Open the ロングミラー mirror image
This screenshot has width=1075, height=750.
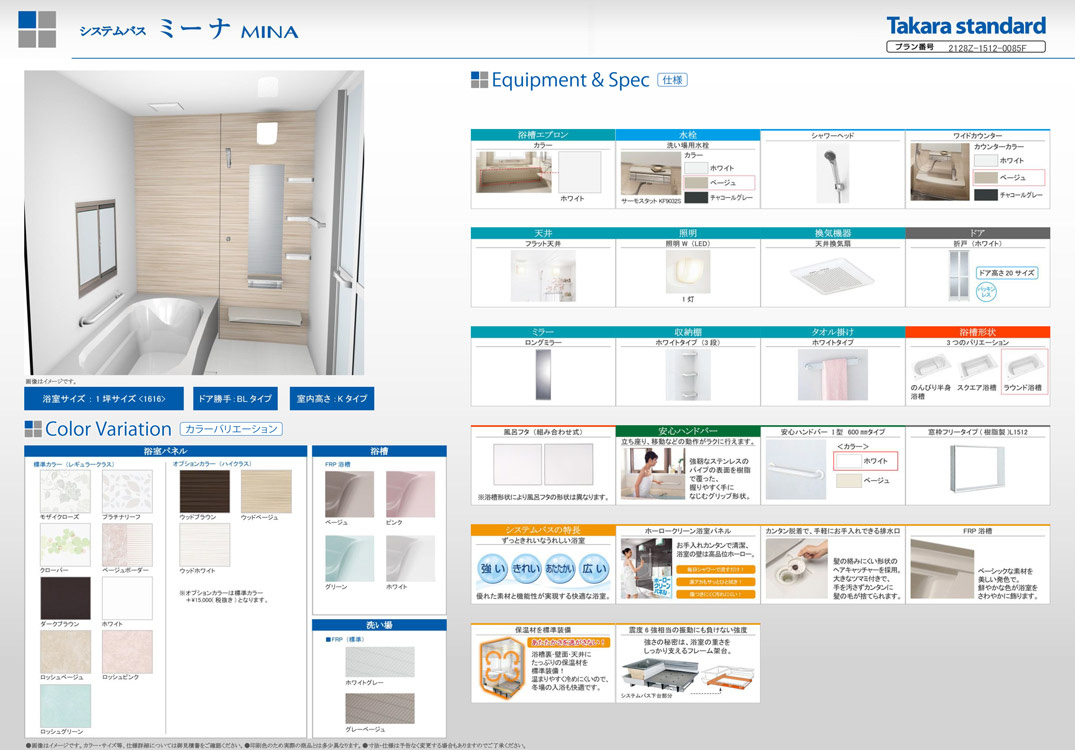[x=543, y=374]
